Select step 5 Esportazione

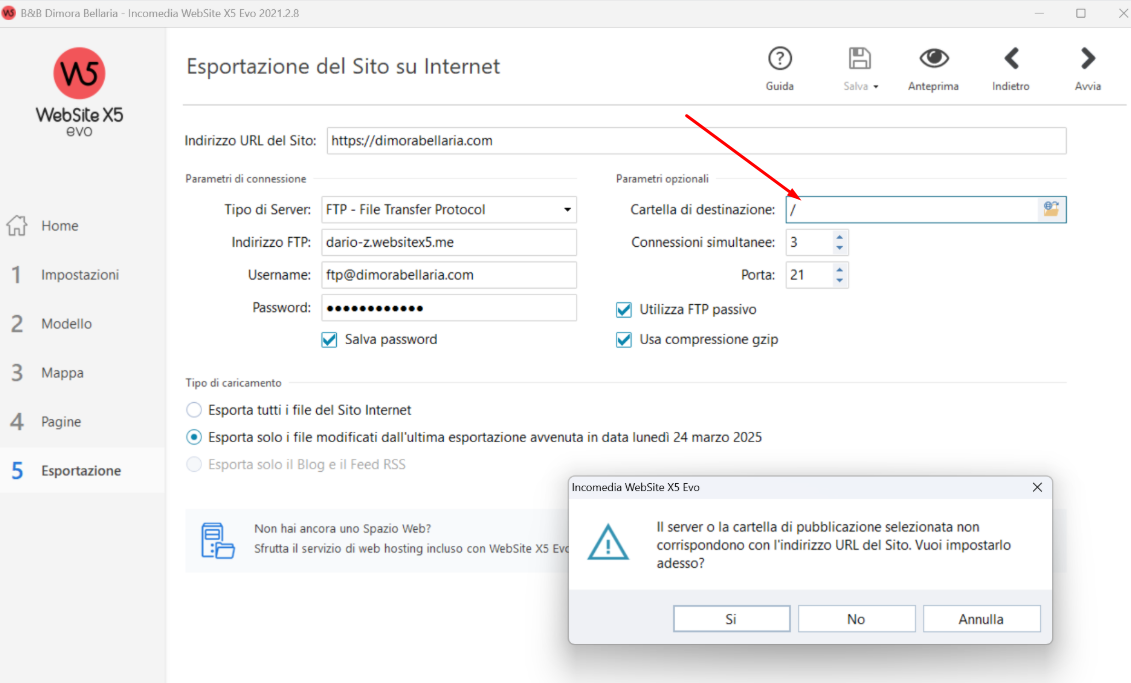pyautogui.click(x=82, y=470)
